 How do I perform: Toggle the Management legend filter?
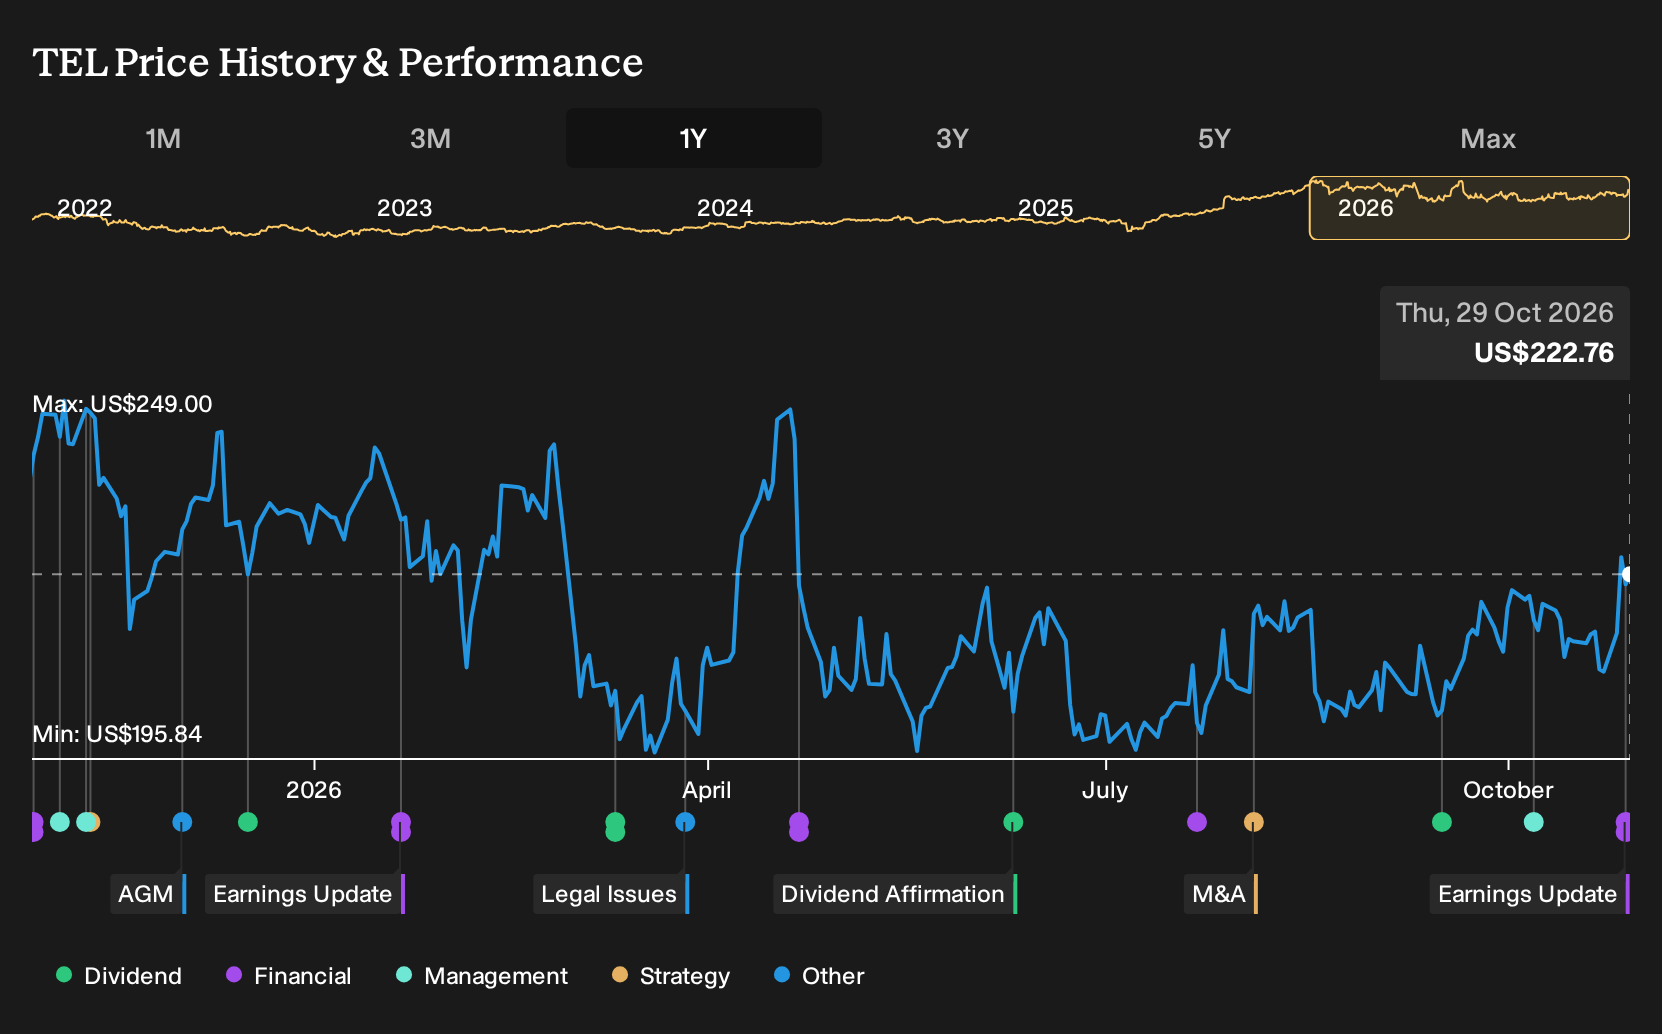tap(481, 976)
